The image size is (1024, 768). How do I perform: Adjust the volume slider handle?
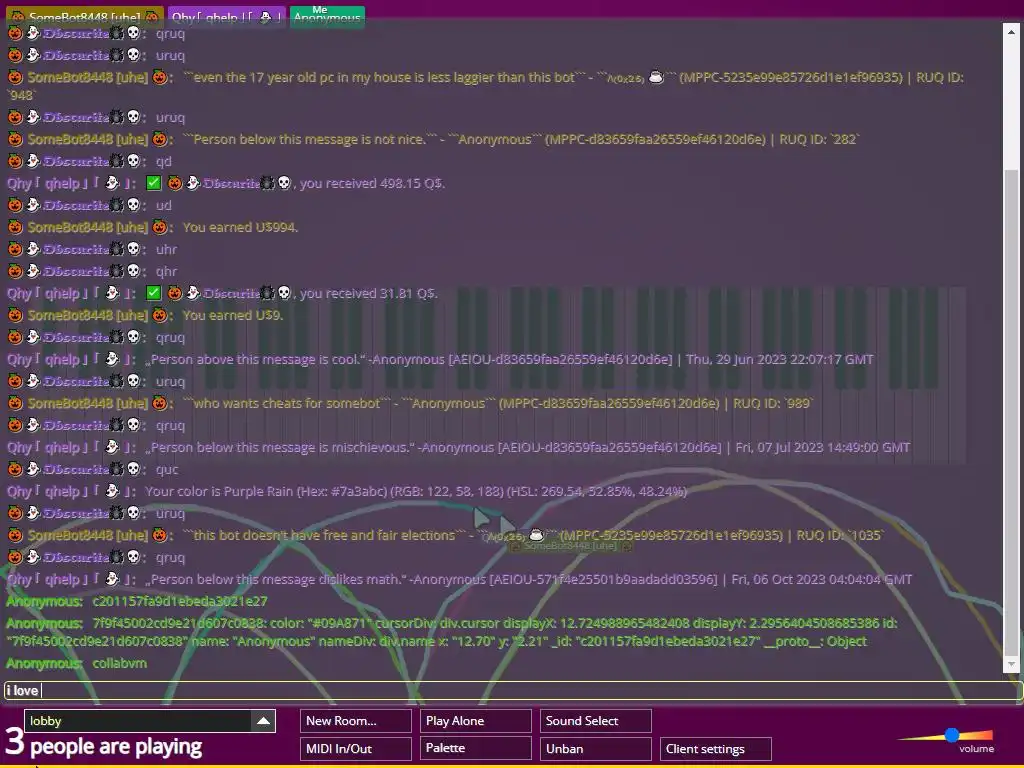click(x=952, y=735)
